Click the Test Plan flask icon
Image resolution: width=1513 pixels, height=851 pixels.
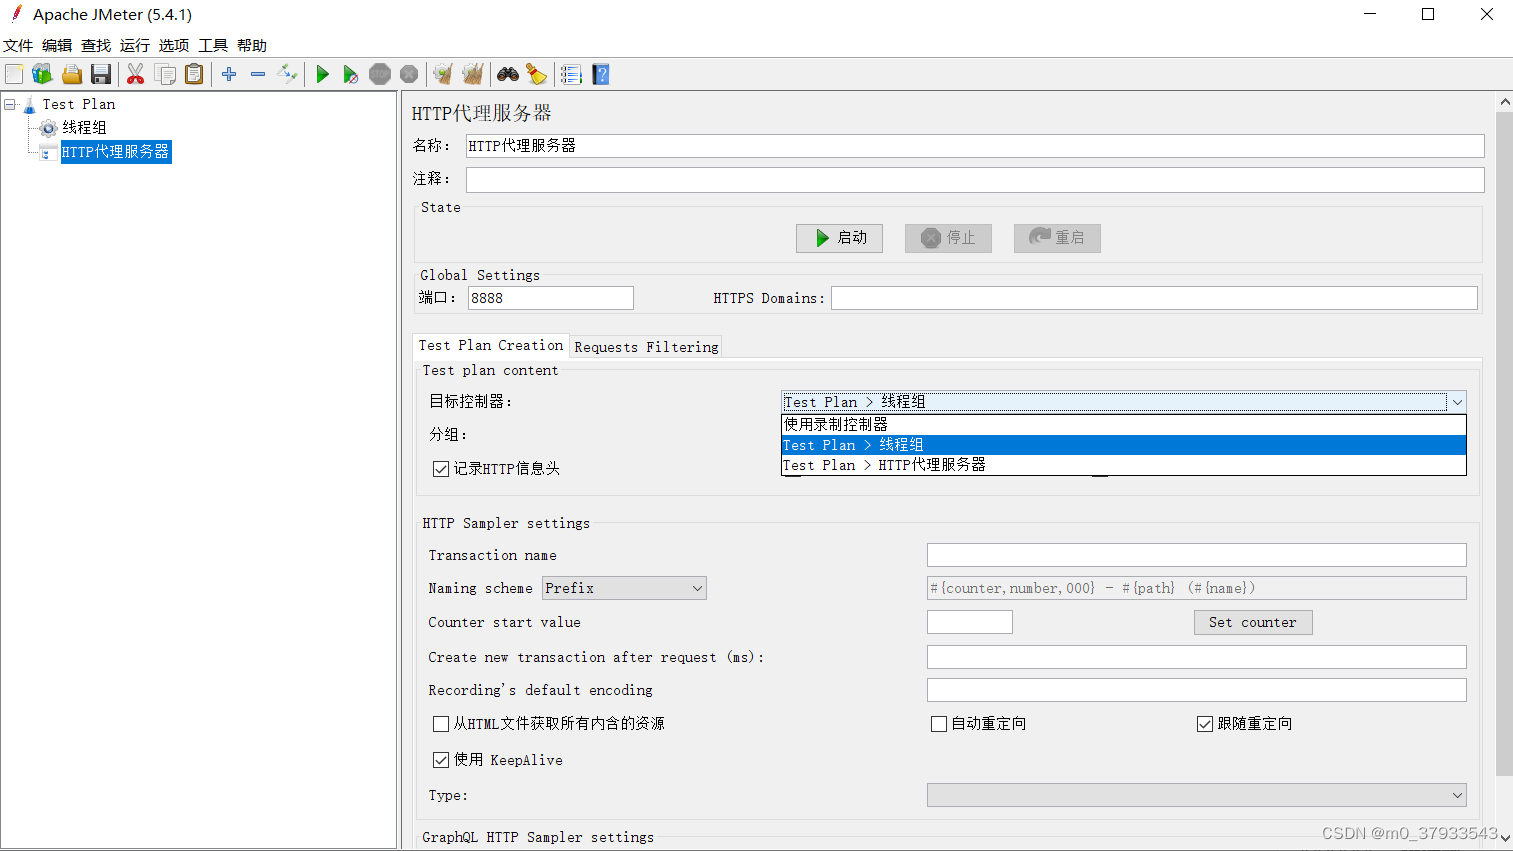click(x=29, y=104)
